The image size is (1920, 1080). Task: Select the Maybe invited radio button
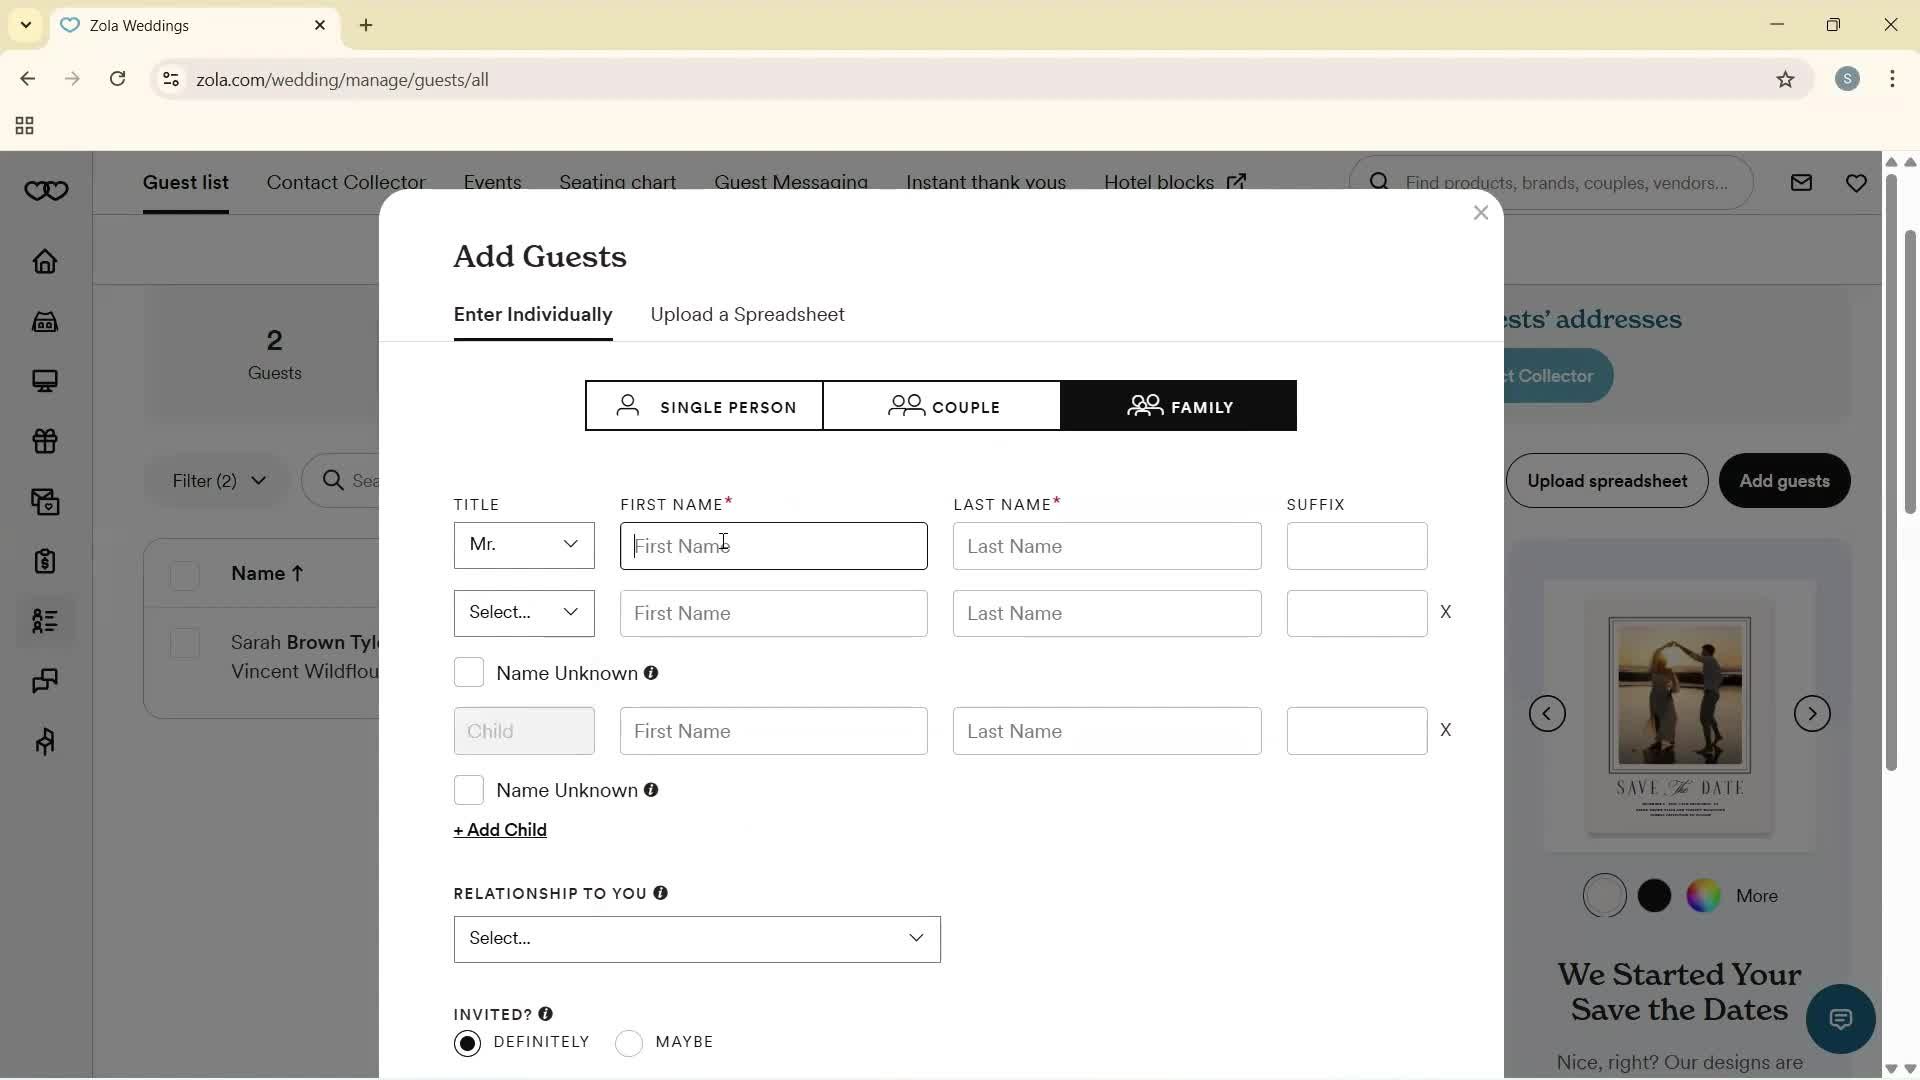629,1042
